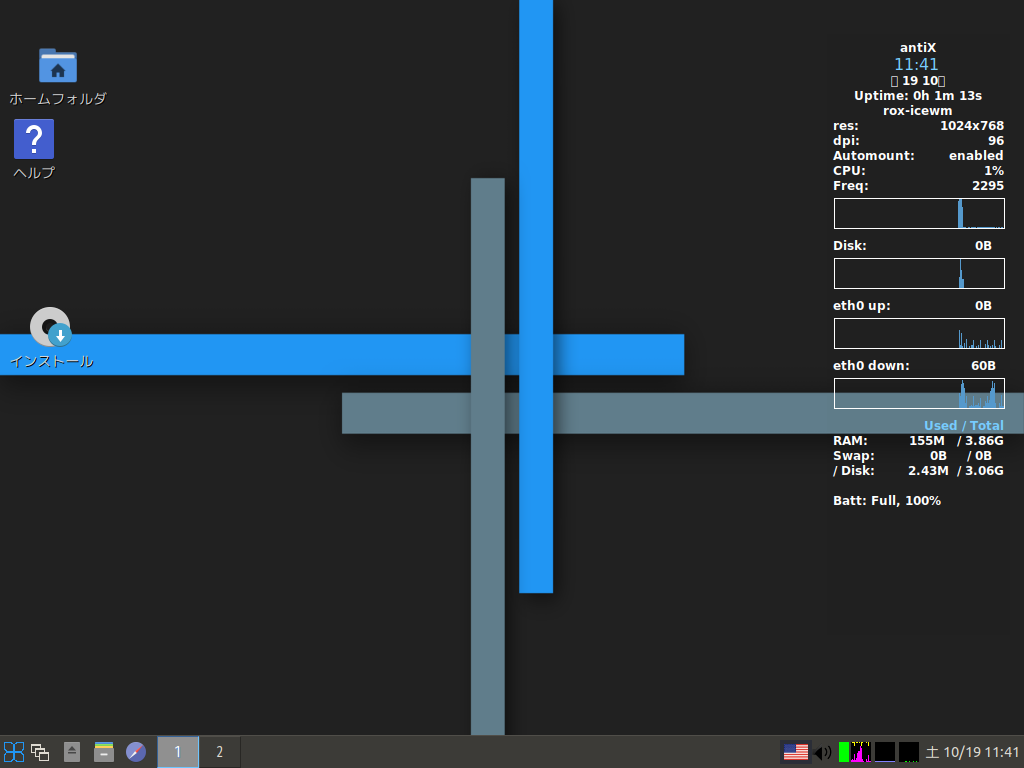Click the eject media icon in taskbar

coord(72,752)
